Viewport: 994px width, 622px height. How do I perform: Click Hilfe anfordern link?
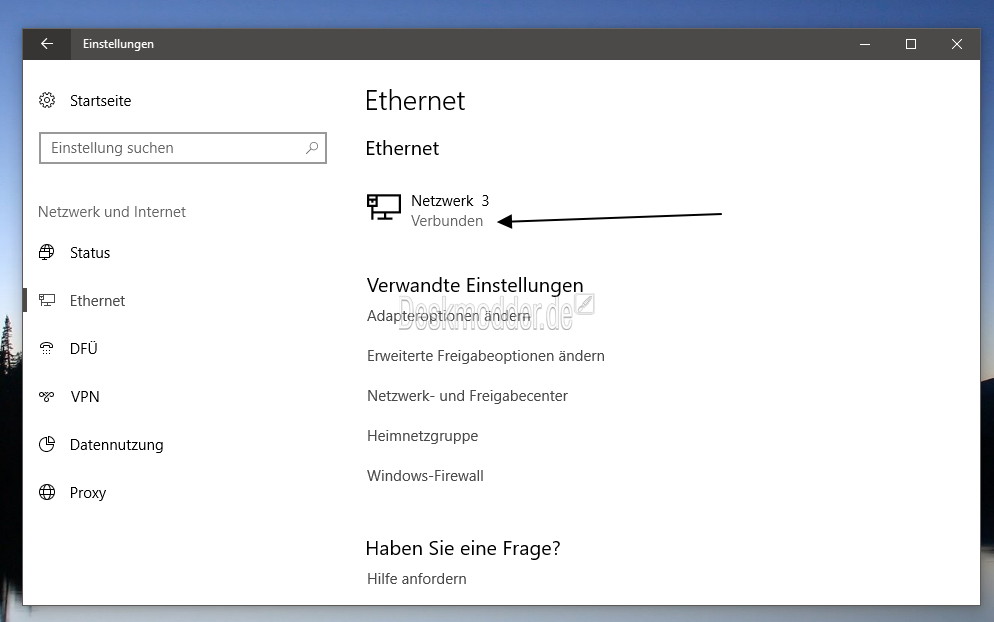[x=416, y=579]
